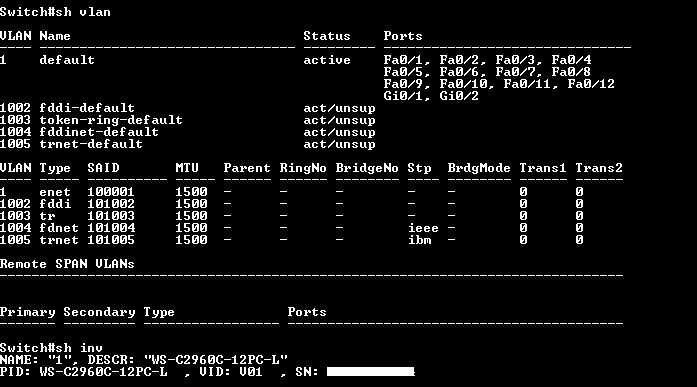Click SAID value '101002'

(x=111, y=204)
